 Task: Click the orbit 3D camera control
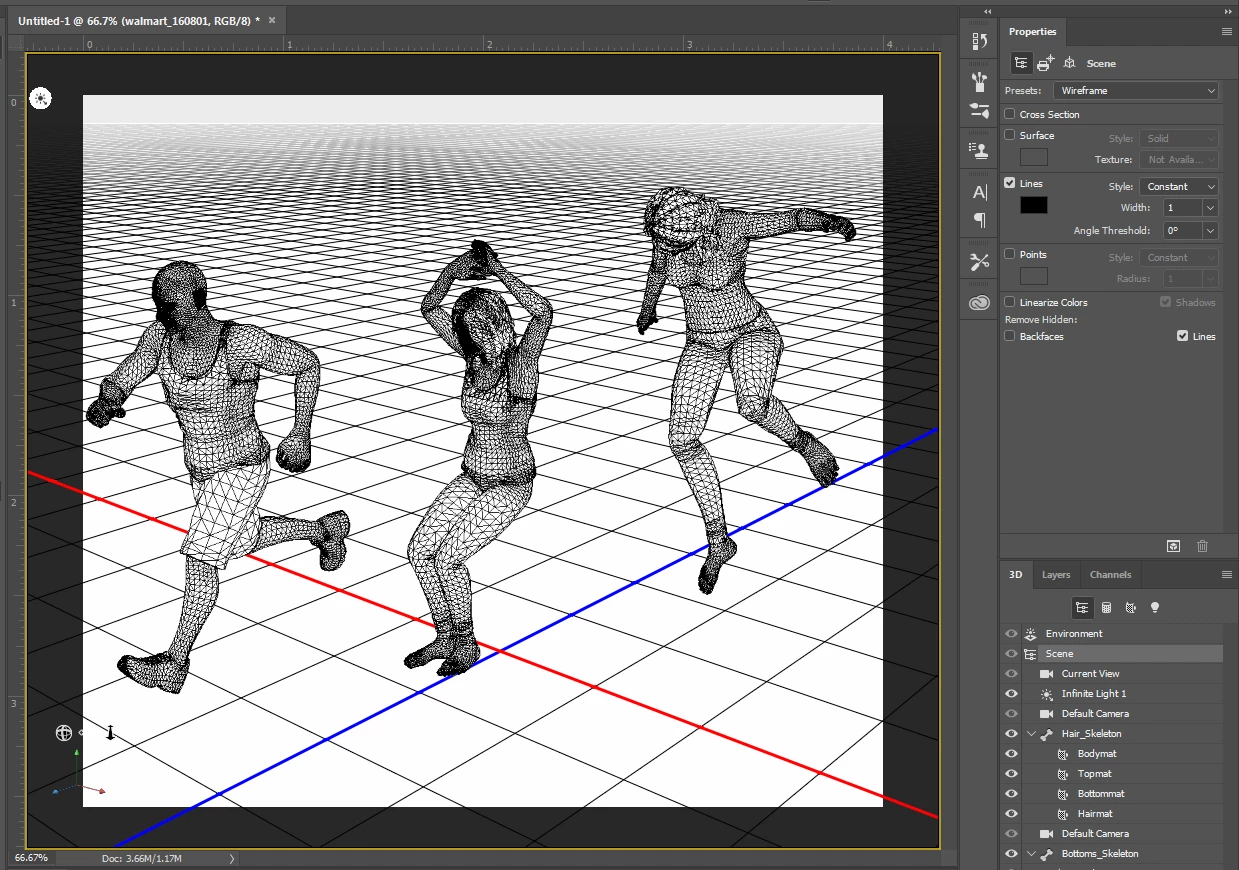(x=64, y=733)
